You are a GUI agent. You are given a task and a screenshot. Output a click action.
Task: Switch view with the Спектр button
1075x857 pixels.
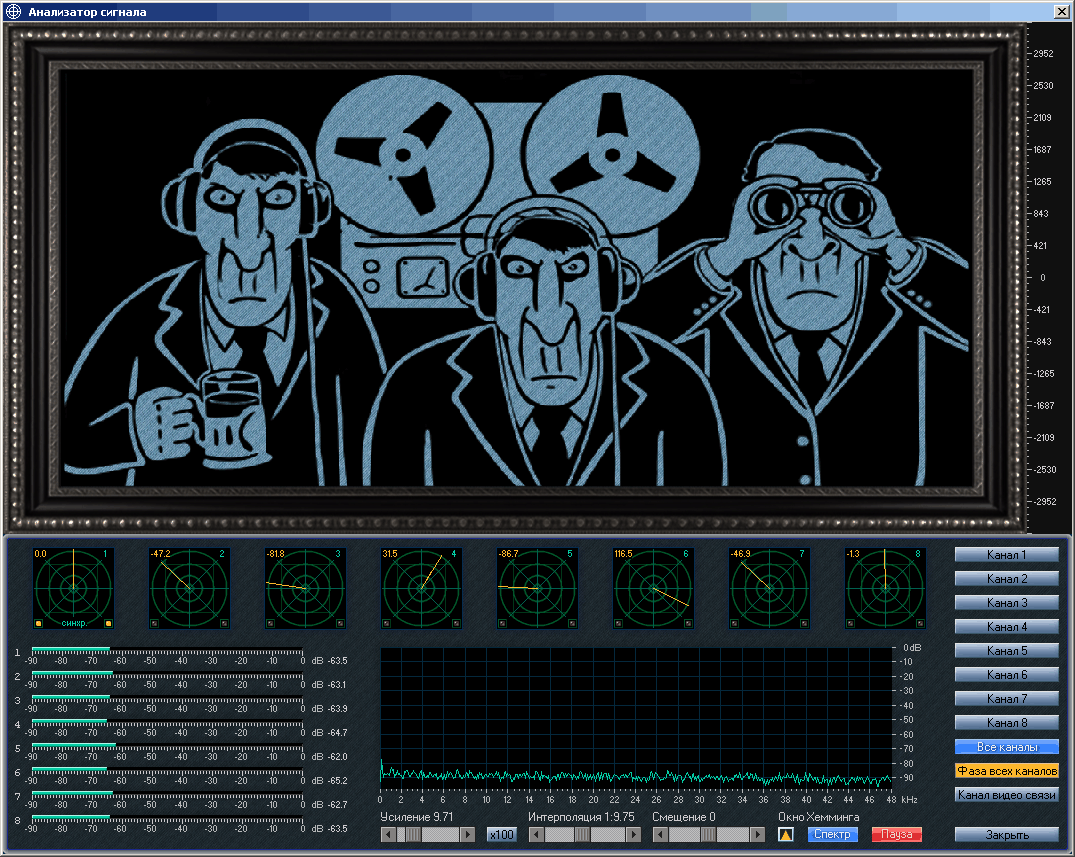point(832,834)
